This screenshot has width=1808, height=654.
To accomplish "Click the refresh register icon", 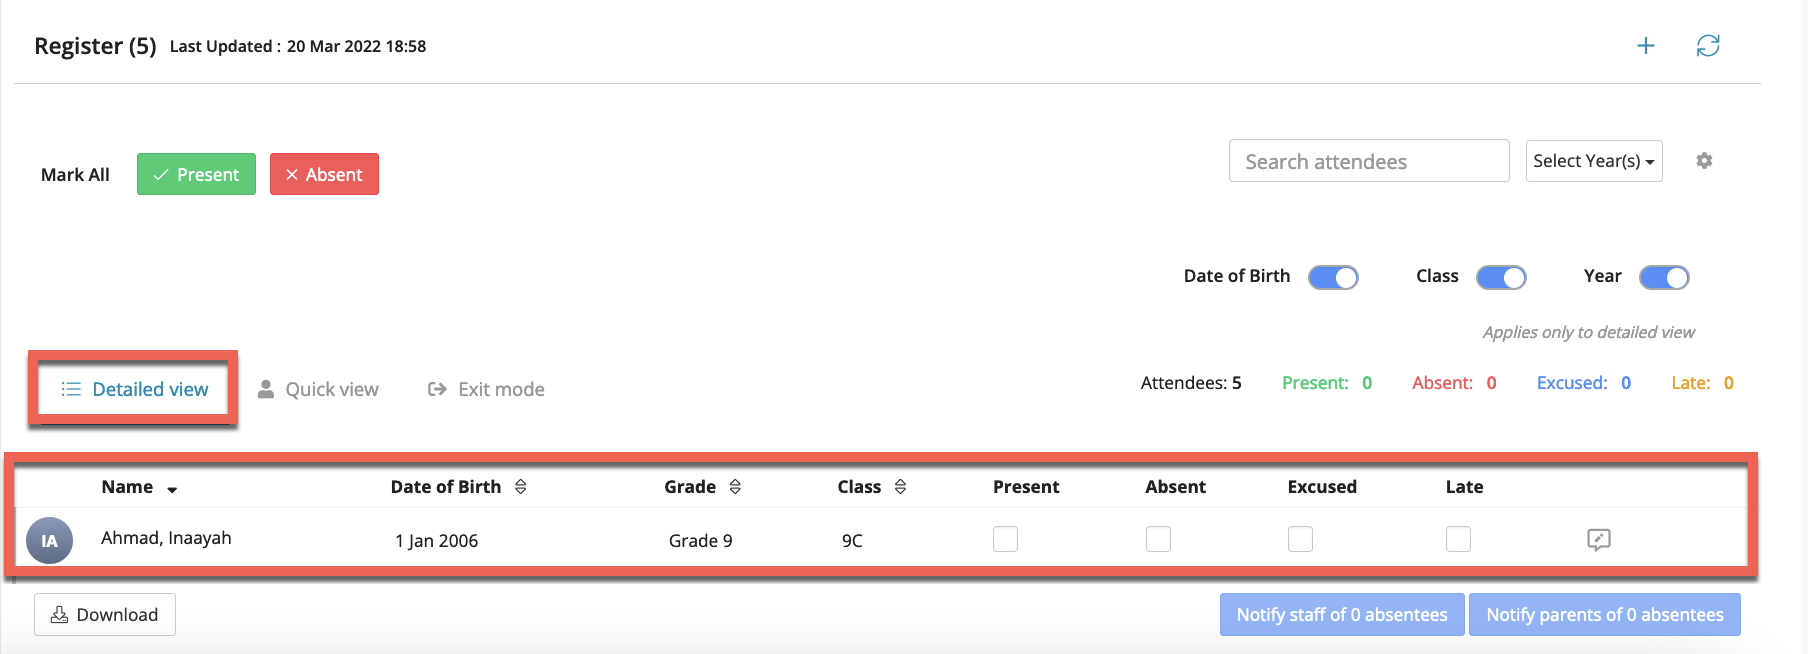I will tap(1707, 46).
